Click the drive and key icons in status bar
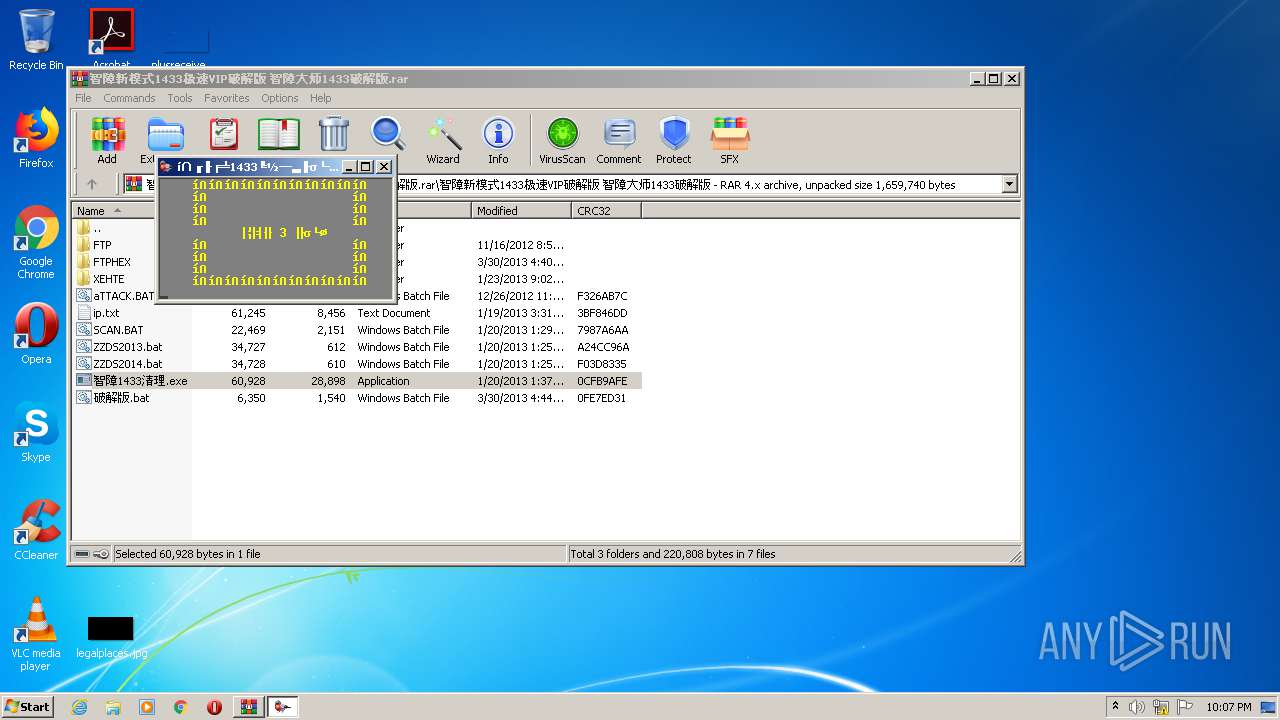Screen dimensions: 1280x720 92,554
